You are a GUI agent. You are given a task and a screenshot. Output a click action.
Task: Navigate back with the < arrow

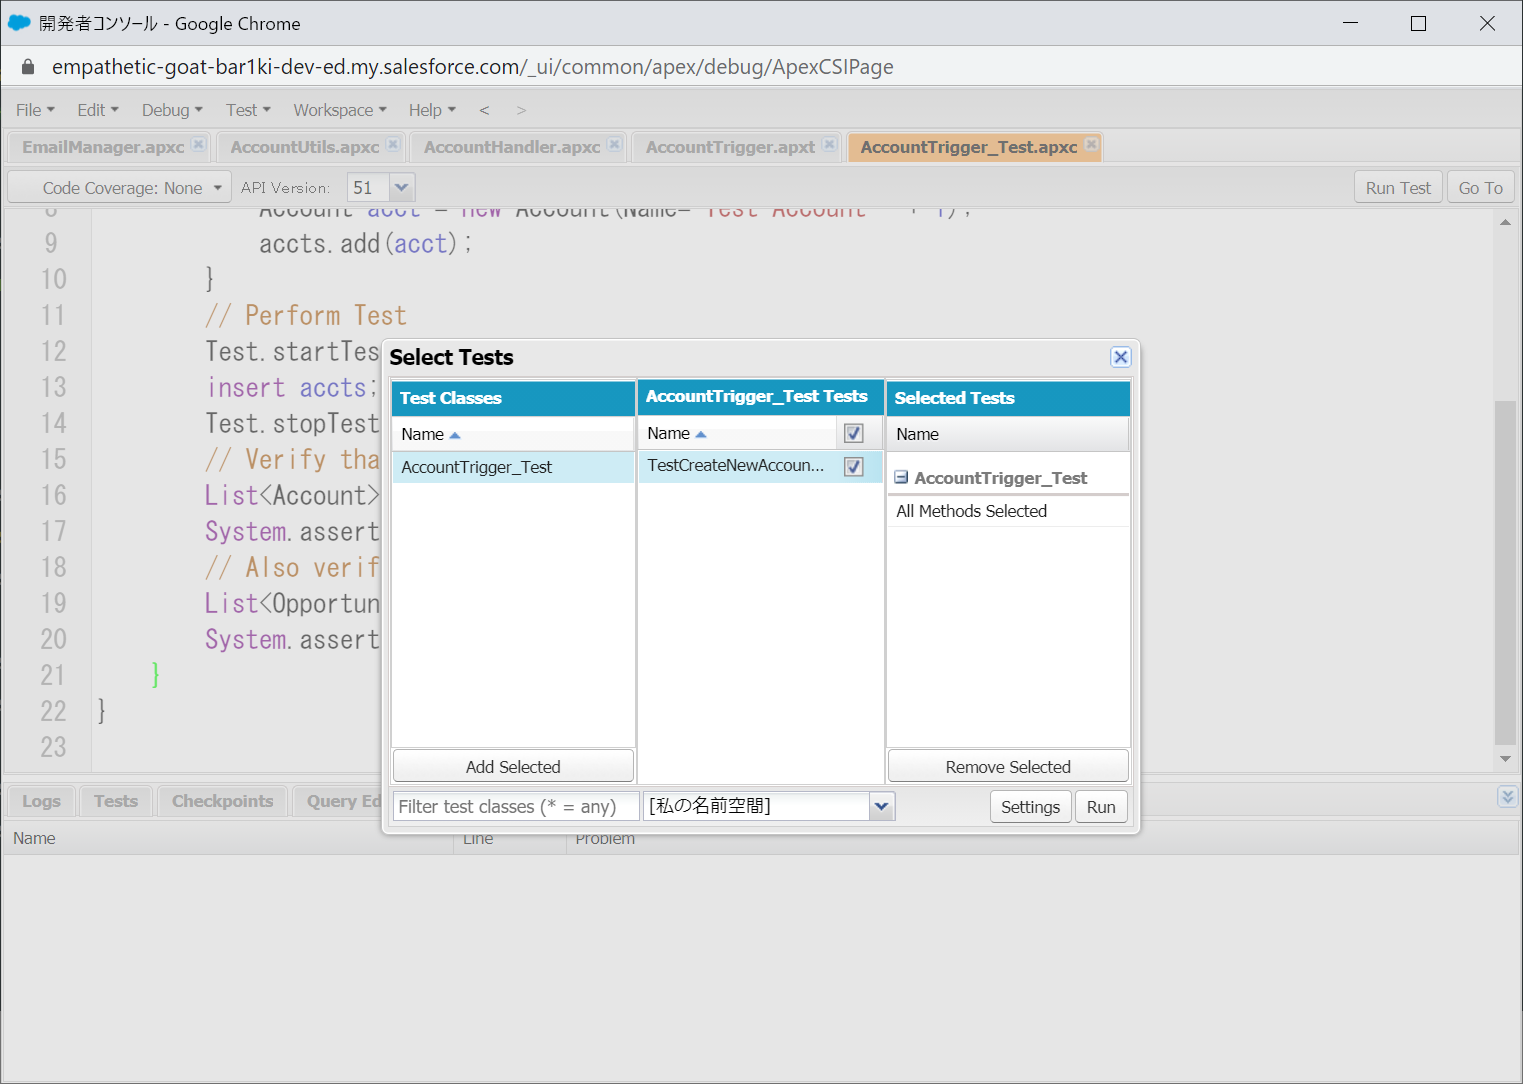[x=485, y=110]
